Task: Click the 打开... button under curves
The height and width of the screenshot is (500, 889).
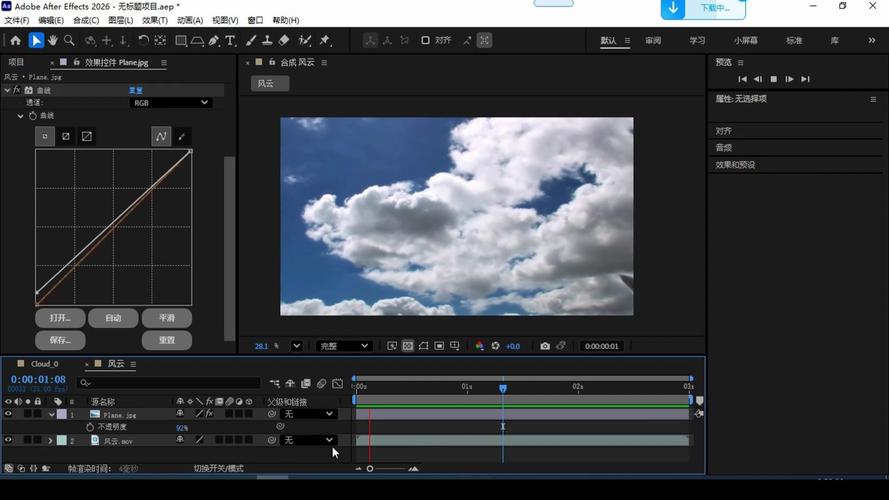Action: pyautogui.click(x=60, y=318)
